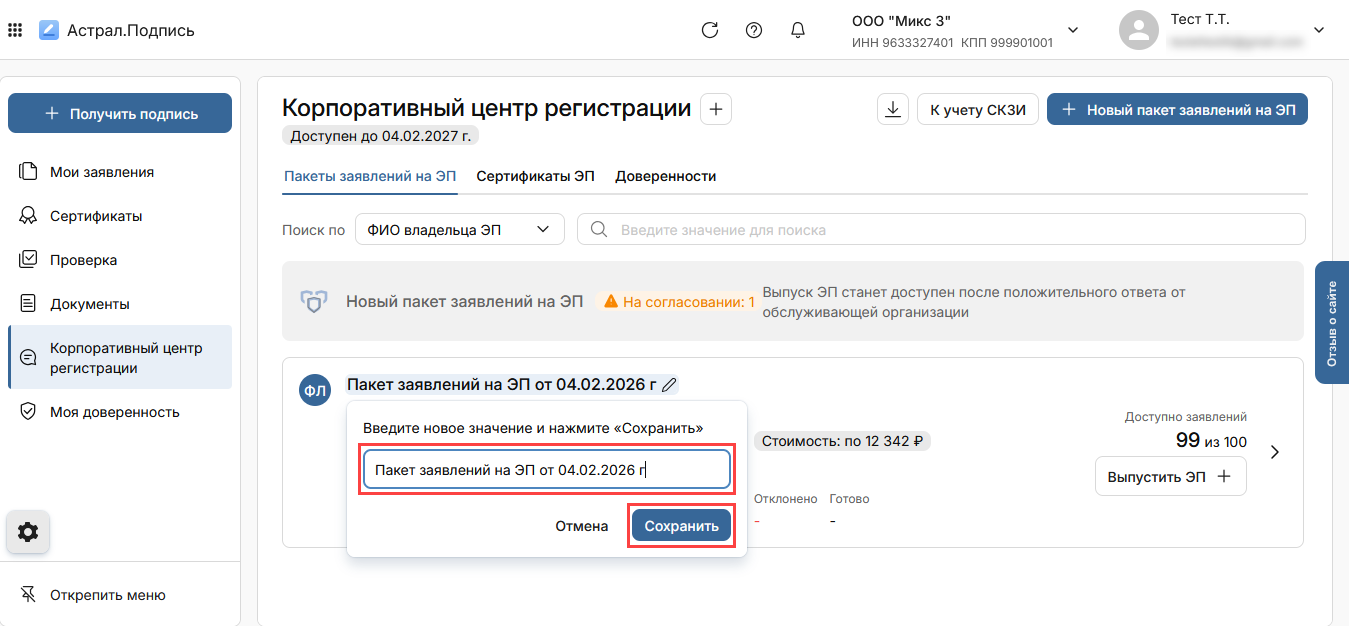Open settings gear in sidebar
Screen dimensions: 1349x626
(x=28, y=532)
